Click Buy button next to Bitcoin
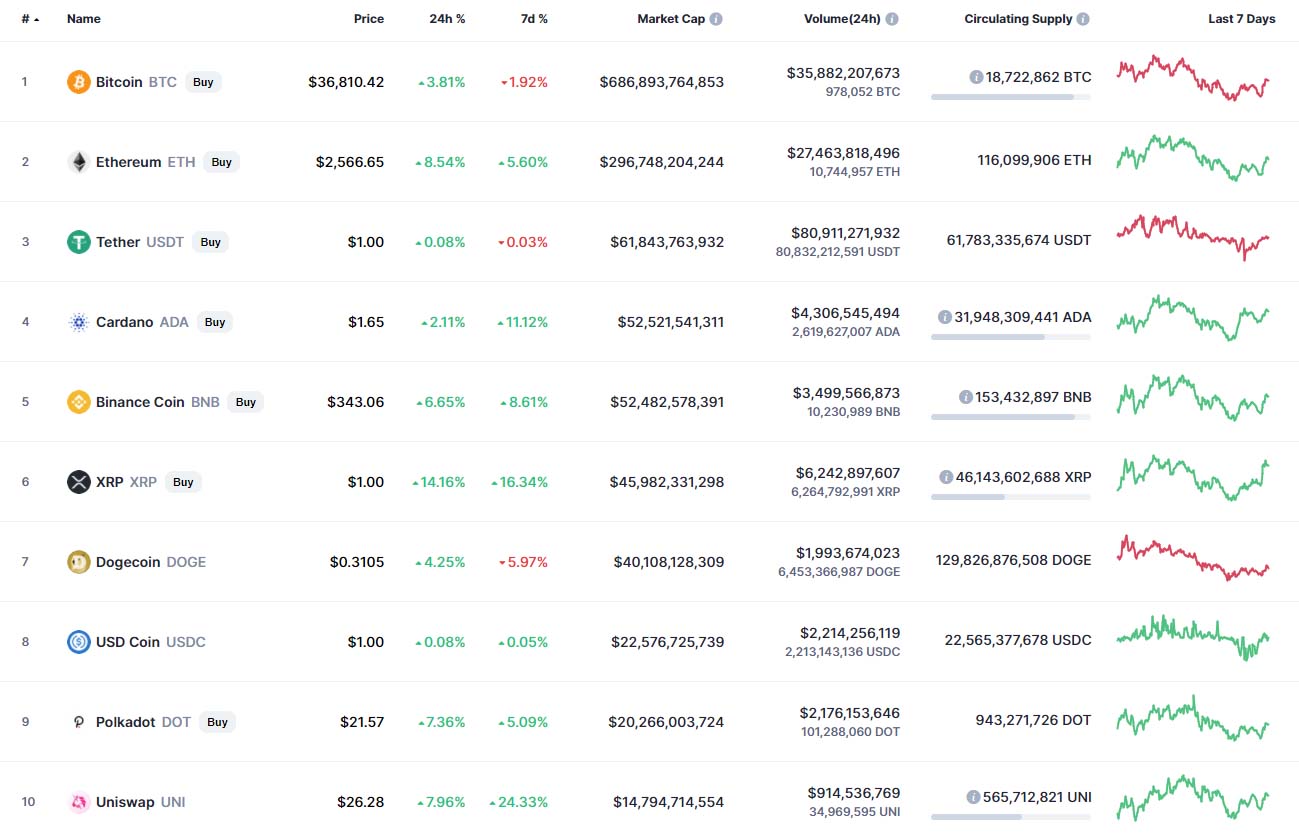This screenshot has height=833, width=1299. tap(203, 82)
